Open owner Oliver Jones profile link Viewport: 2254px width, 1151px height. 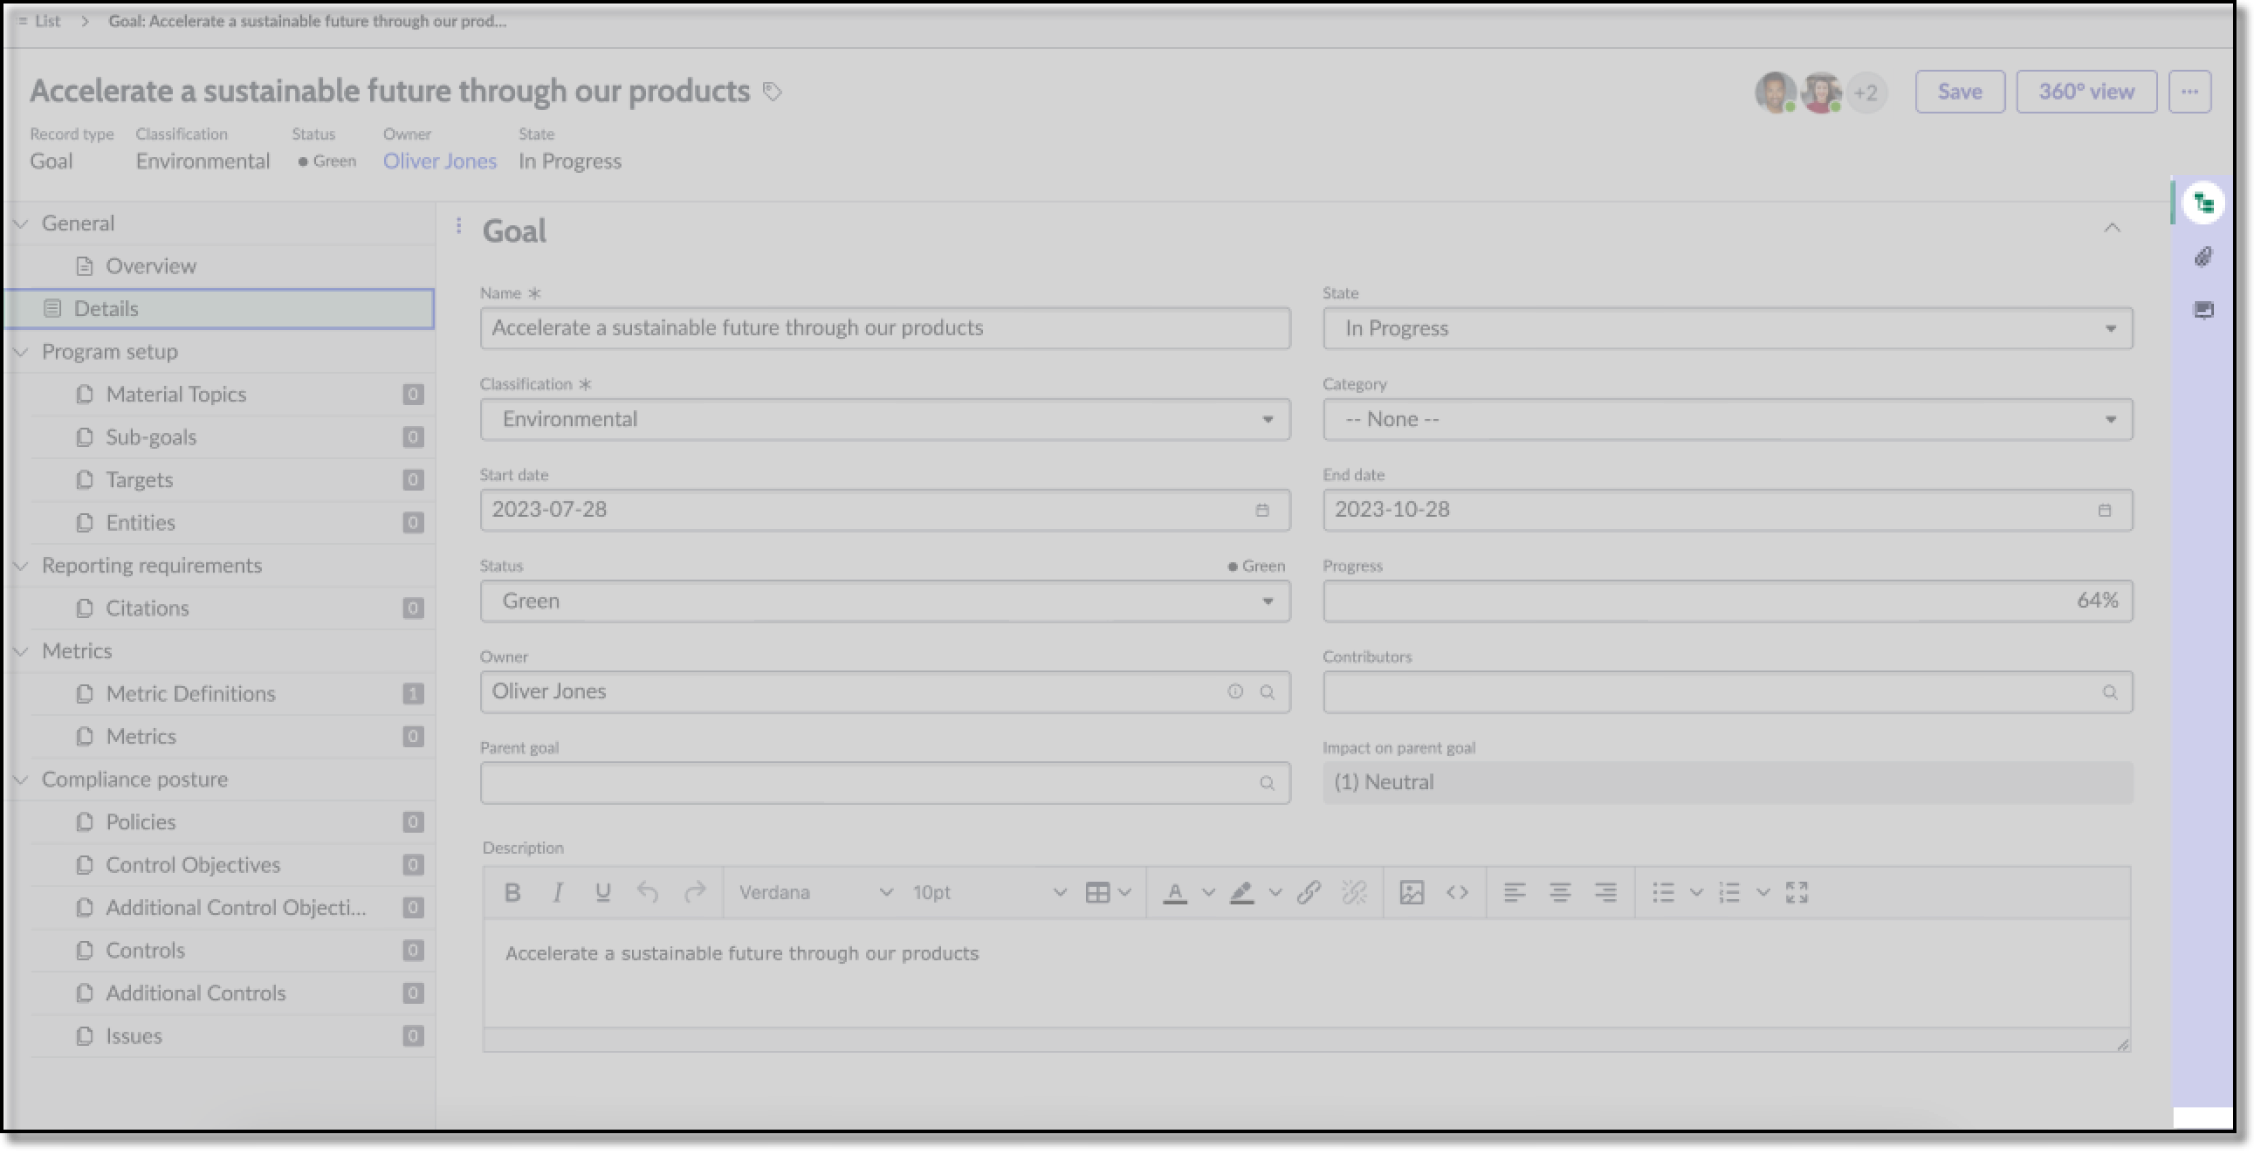click(x=439, y=160)
